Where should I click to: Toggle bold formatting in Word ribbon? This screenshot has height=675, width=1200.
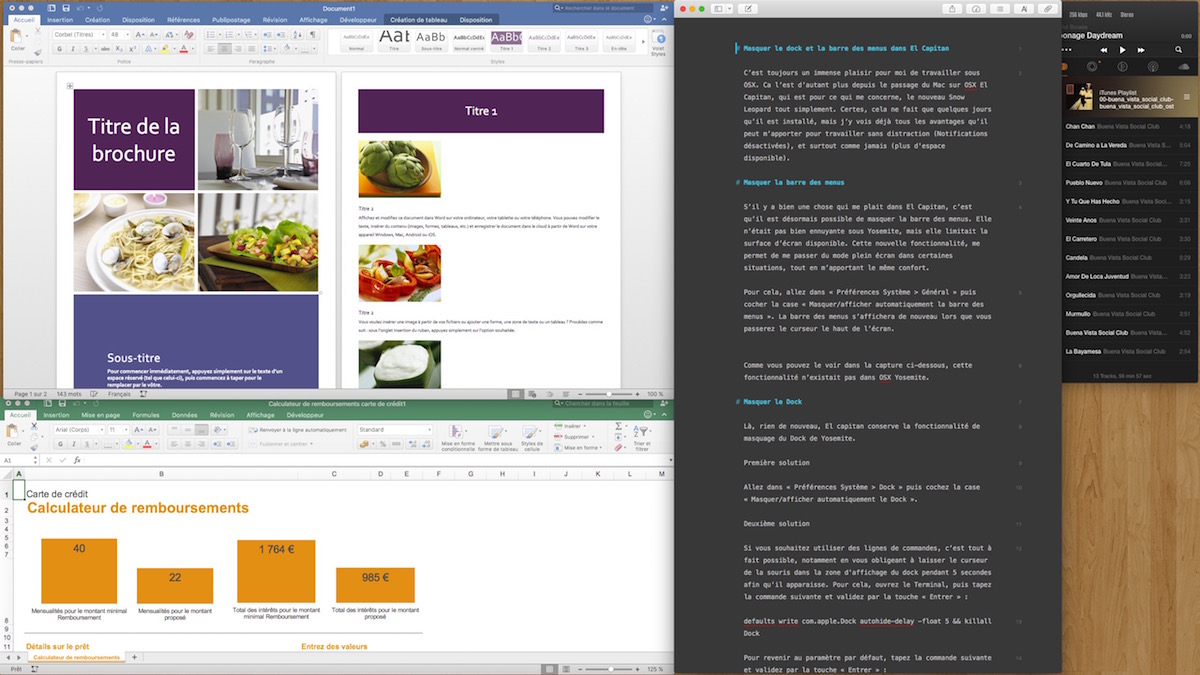tap(58, 48)
